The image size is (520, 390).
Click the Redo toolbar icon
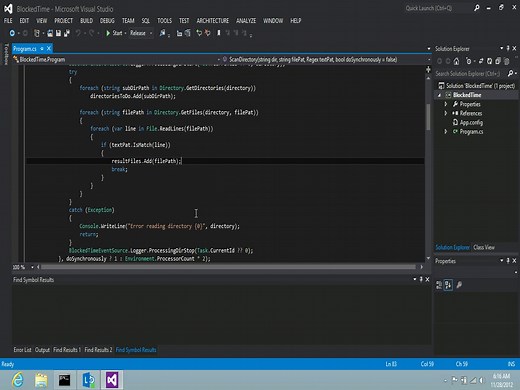pos(91,33)
